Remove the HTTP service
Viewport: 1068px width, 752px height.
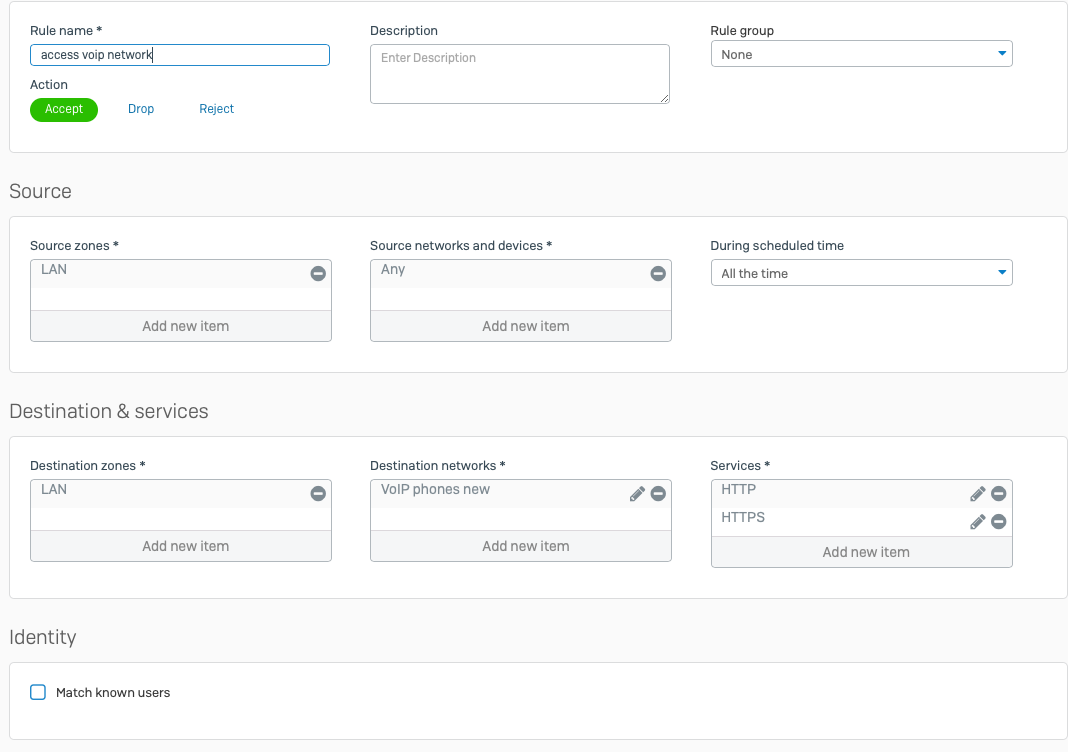point(998,493)
